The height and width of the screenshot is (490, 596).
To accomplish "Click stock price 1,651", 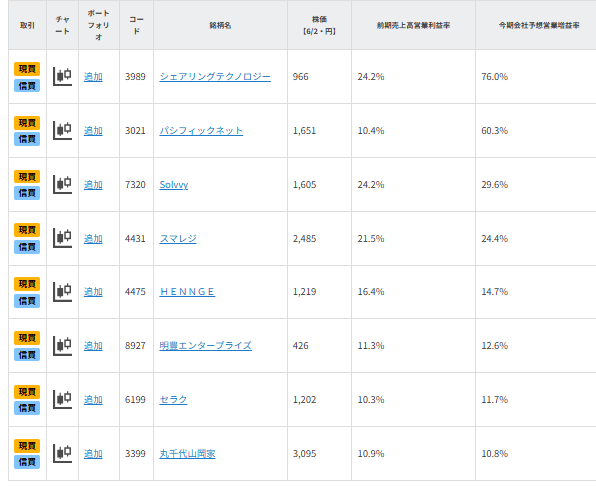I will click(x=304, y=131).
